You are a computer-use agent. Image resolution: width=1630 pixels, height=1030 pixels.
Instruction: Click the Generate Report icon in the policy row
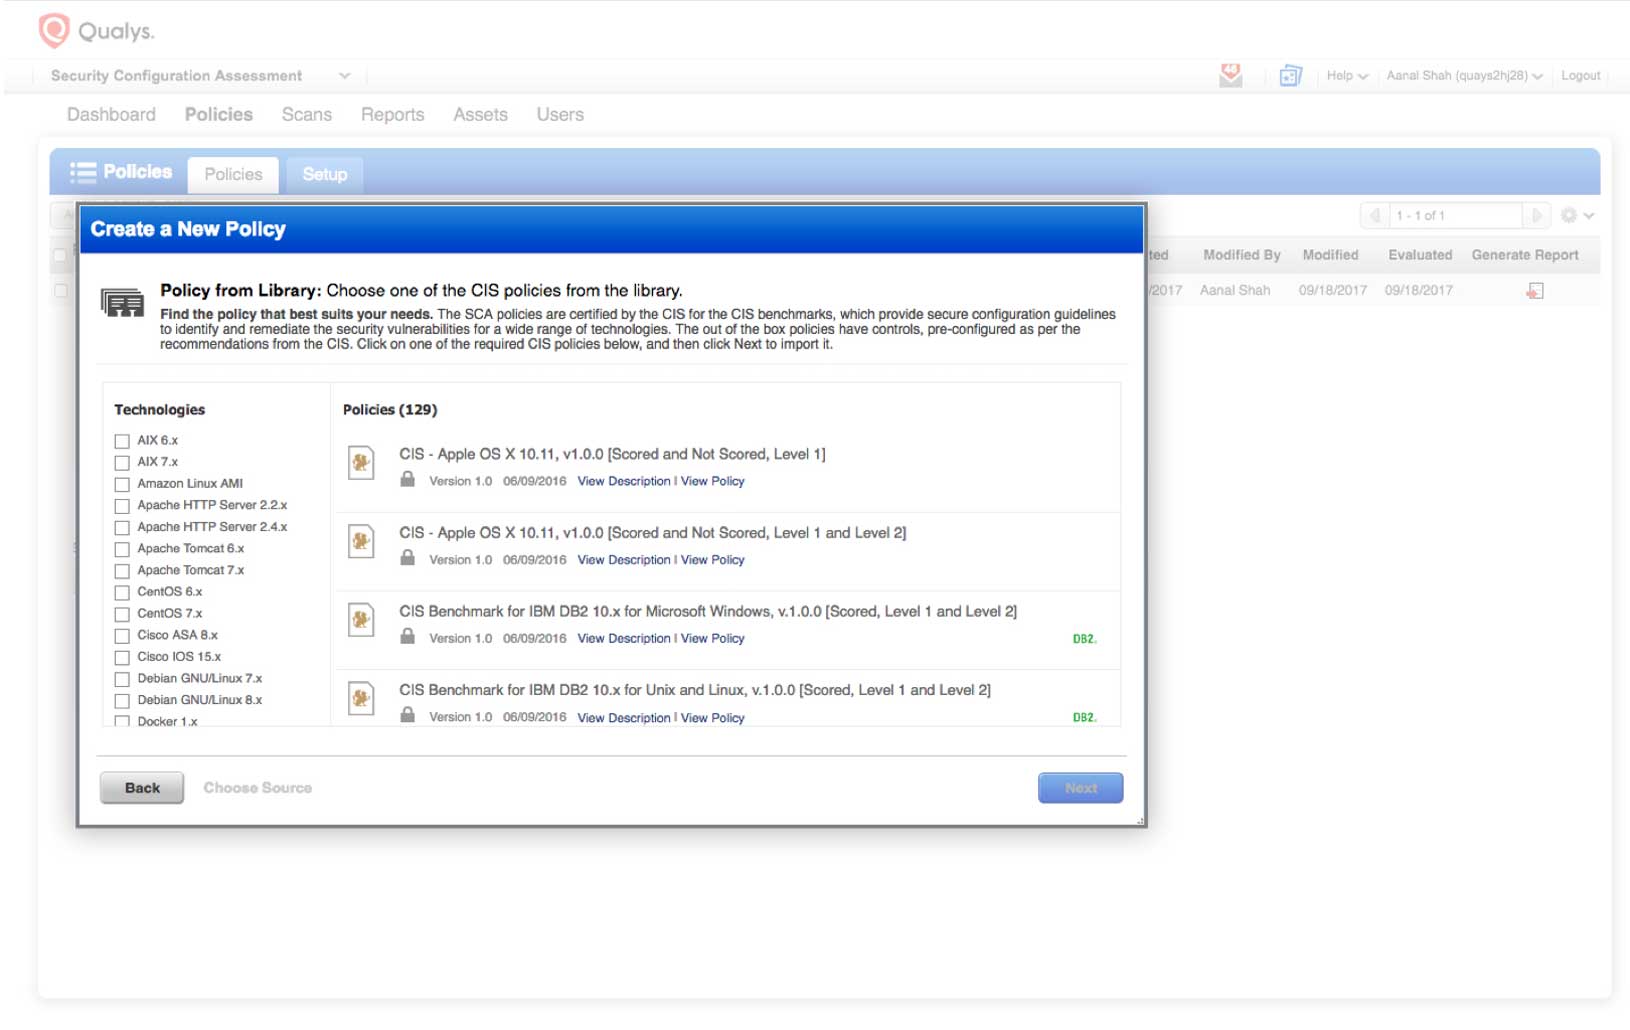coord(1535,290)
